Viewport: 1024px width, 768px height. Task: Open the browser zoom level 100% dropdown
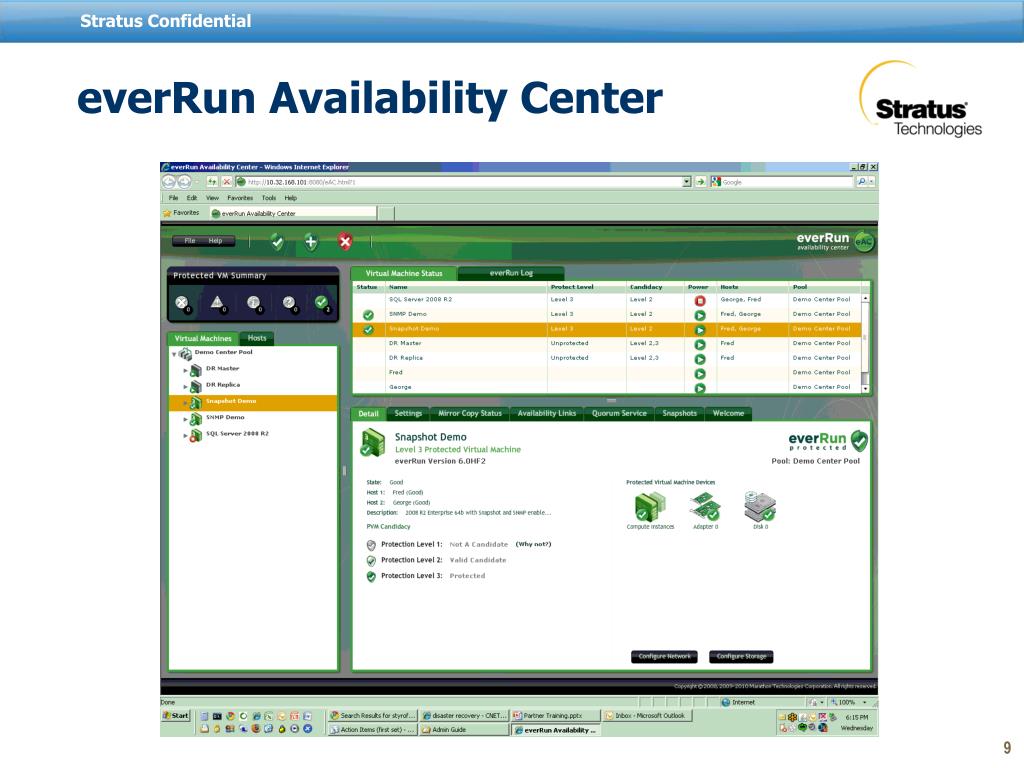[865, 703]
